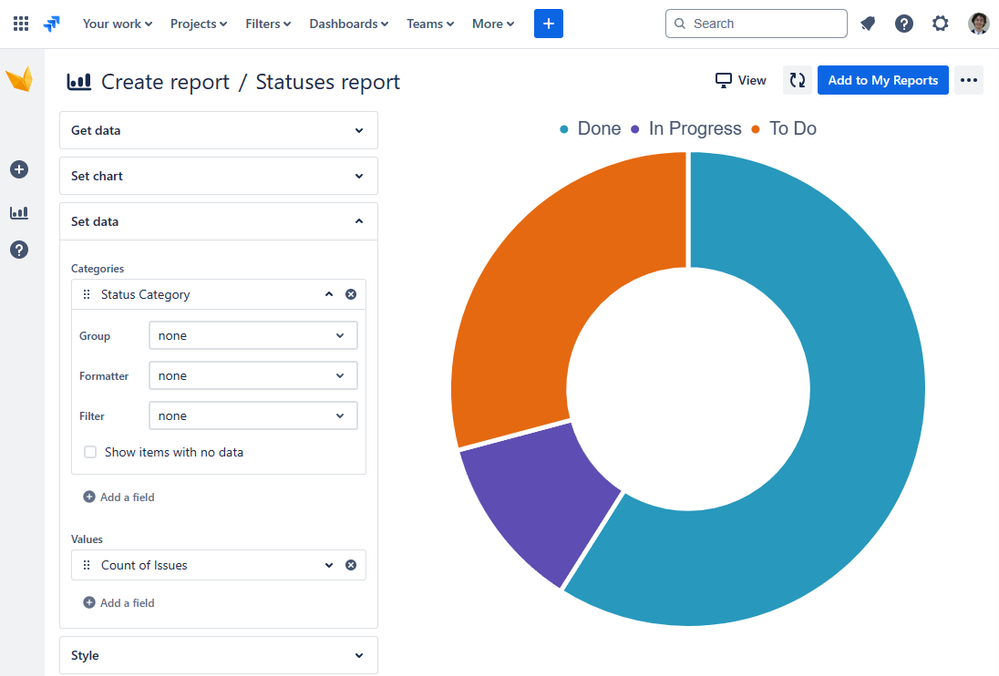
Task: Toggle the To Do legend series
Action: [784, 129]
